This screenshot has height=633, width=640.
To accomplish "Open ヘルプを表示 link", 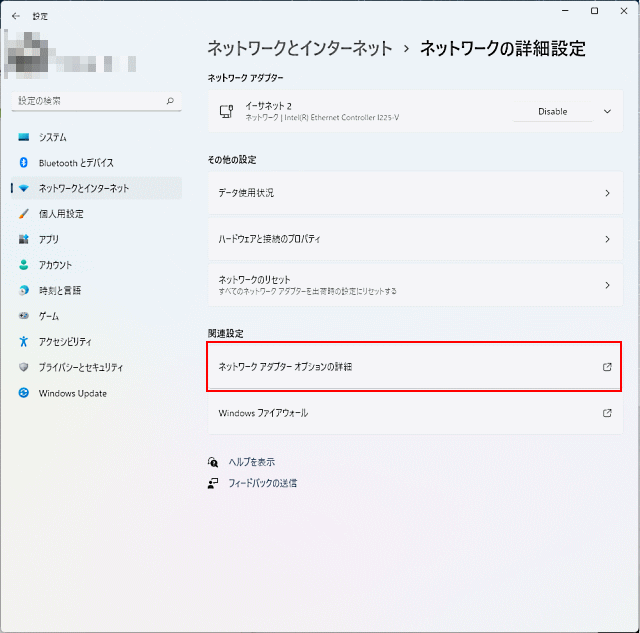I will click(251, 462).
